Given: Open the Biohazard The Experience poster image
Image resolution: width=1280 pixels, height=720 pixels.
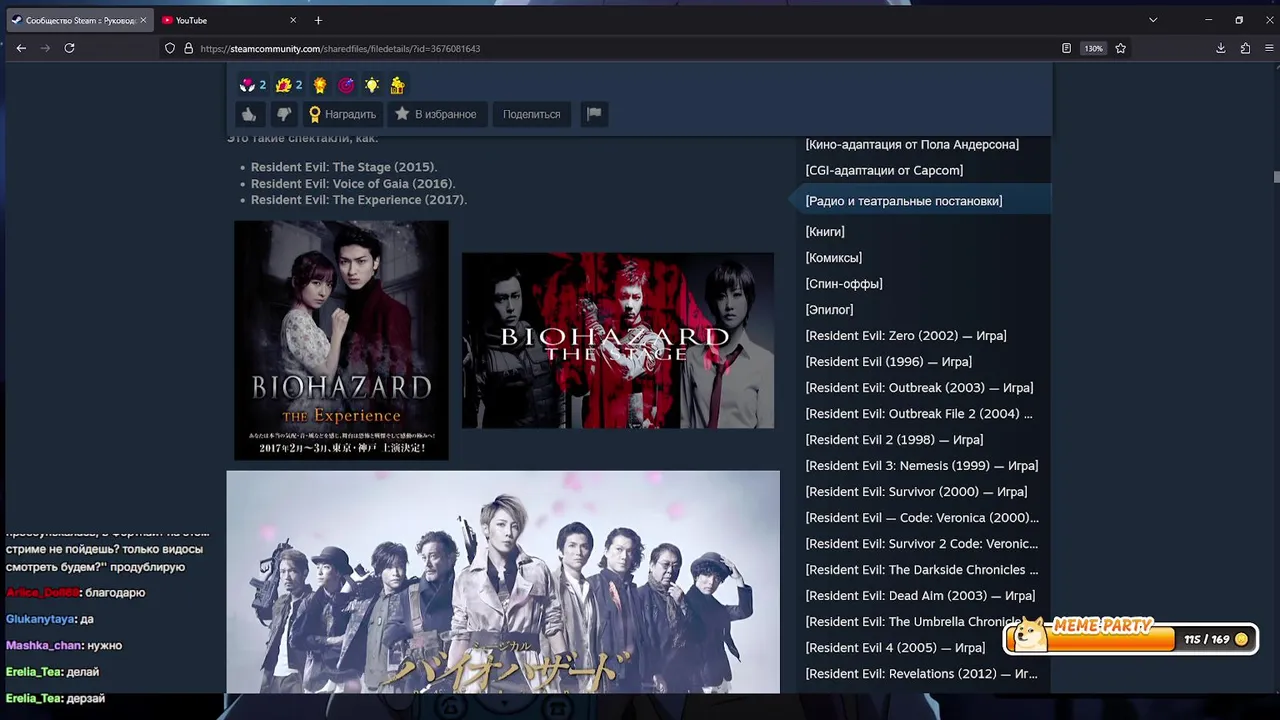Looking at the screenshot, I should pos(341,340).
